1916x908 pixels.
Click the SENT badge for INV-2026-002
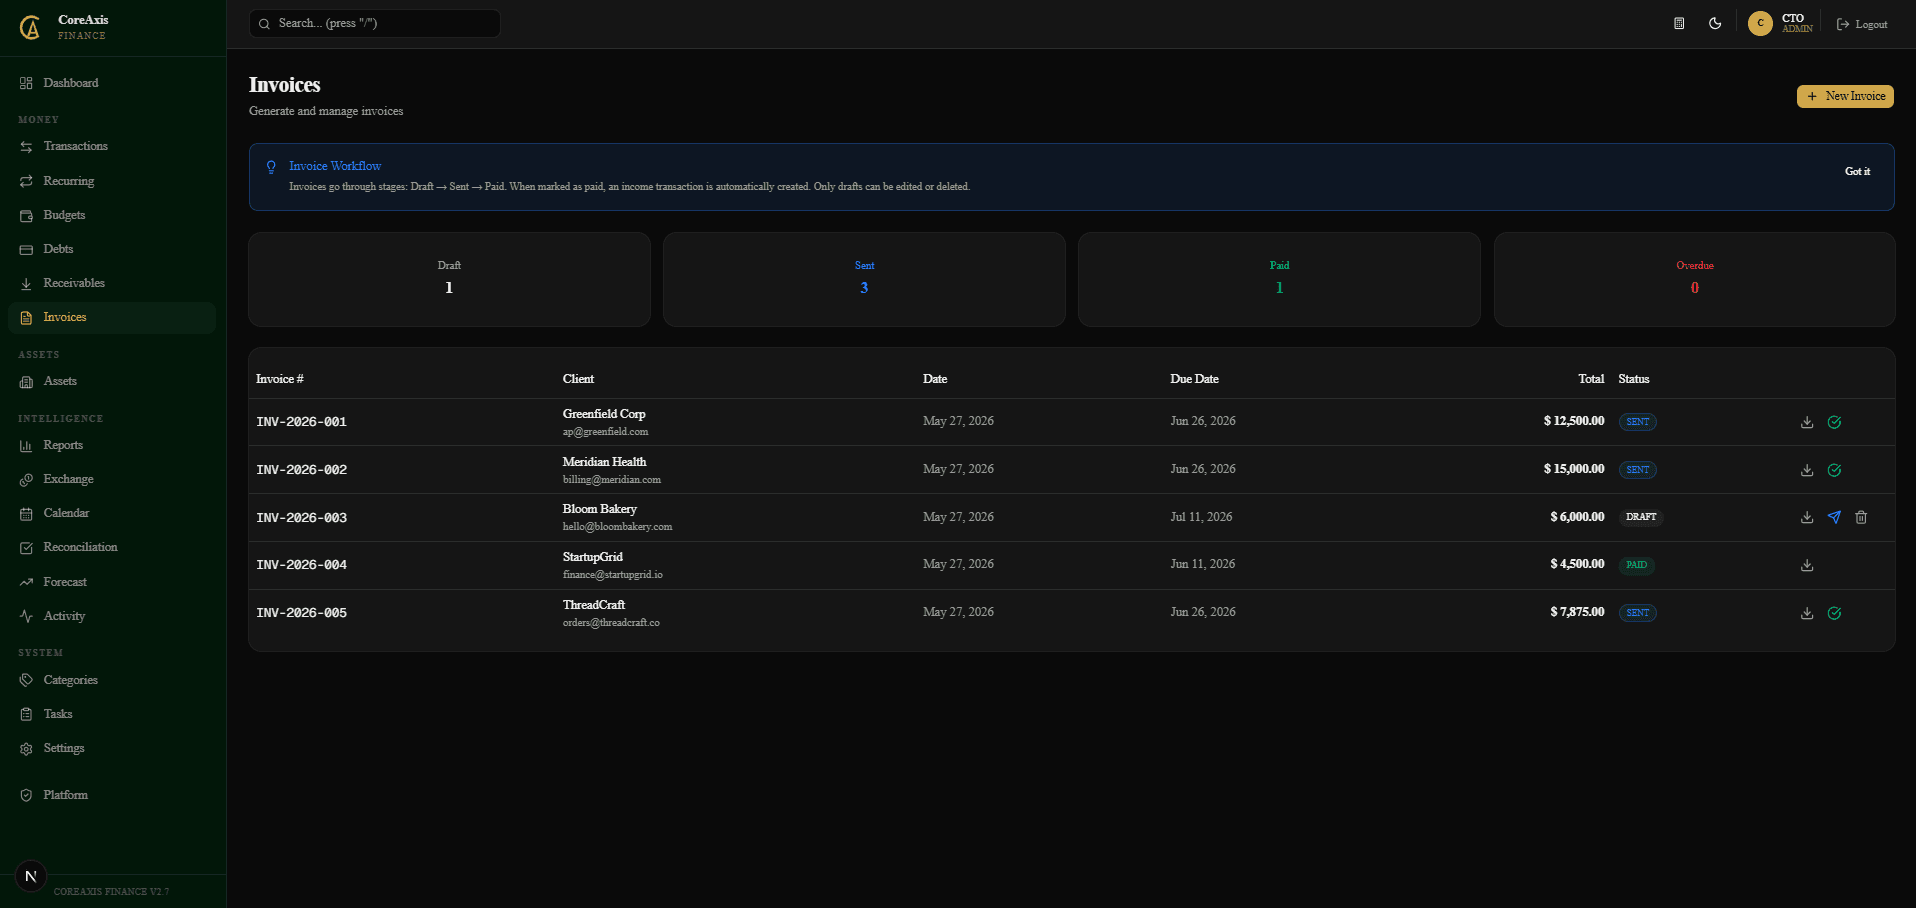click(1638, 470)
